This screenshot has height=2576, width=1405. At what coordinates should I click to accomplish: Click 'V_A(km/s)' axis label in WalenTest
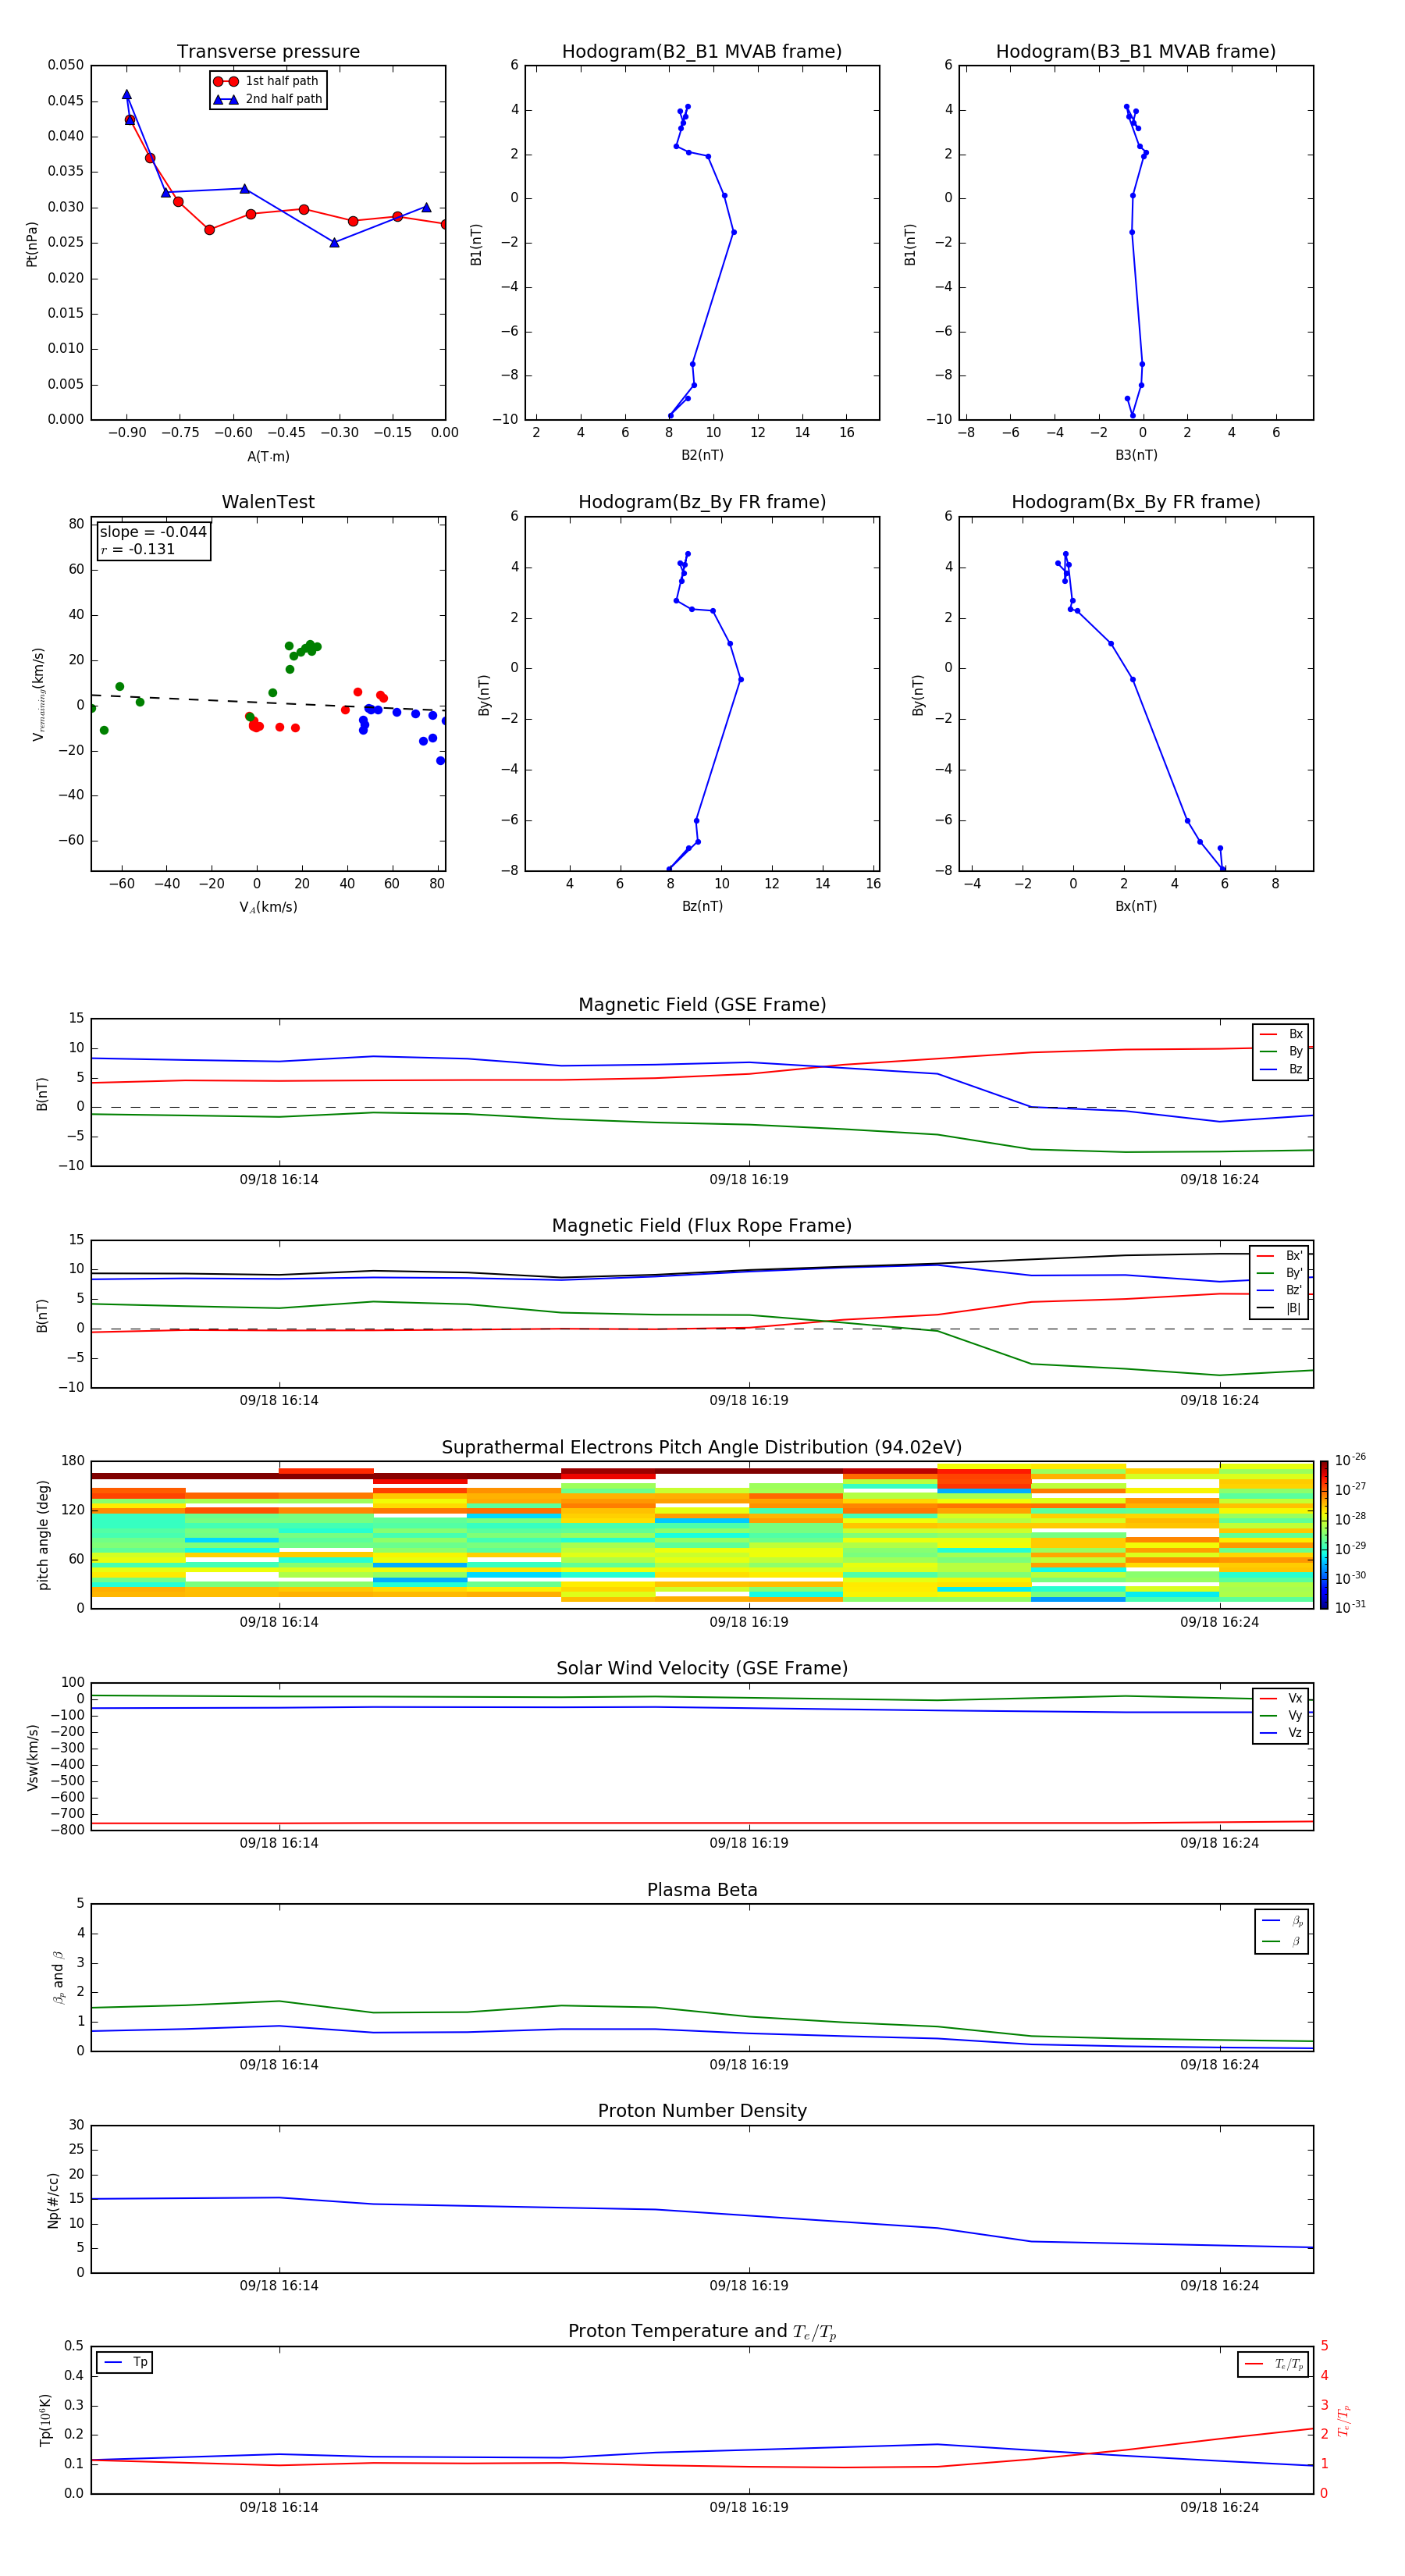click(x=268, y=907)
